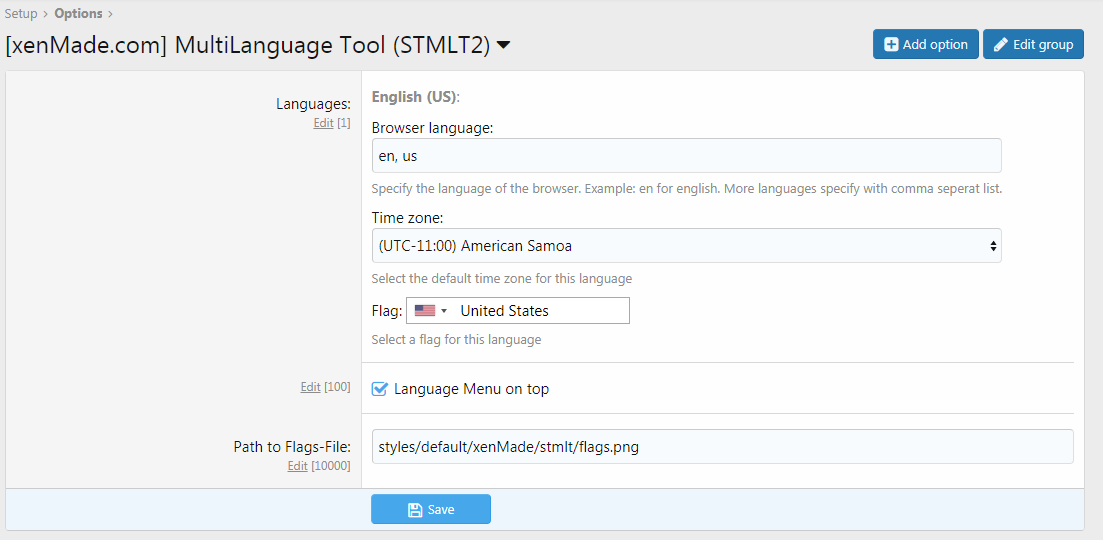Expand the MultiLanguage Tool title dropdown arrow
Viewport: 1103px width, 540px height.
coord(504,45)
